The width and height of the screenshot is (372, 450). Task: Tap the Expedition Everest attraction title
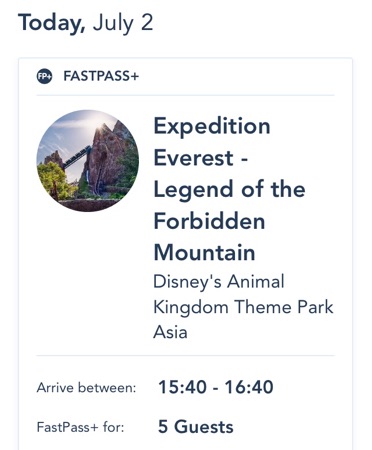pyautogui.click(x=229, y=189)
